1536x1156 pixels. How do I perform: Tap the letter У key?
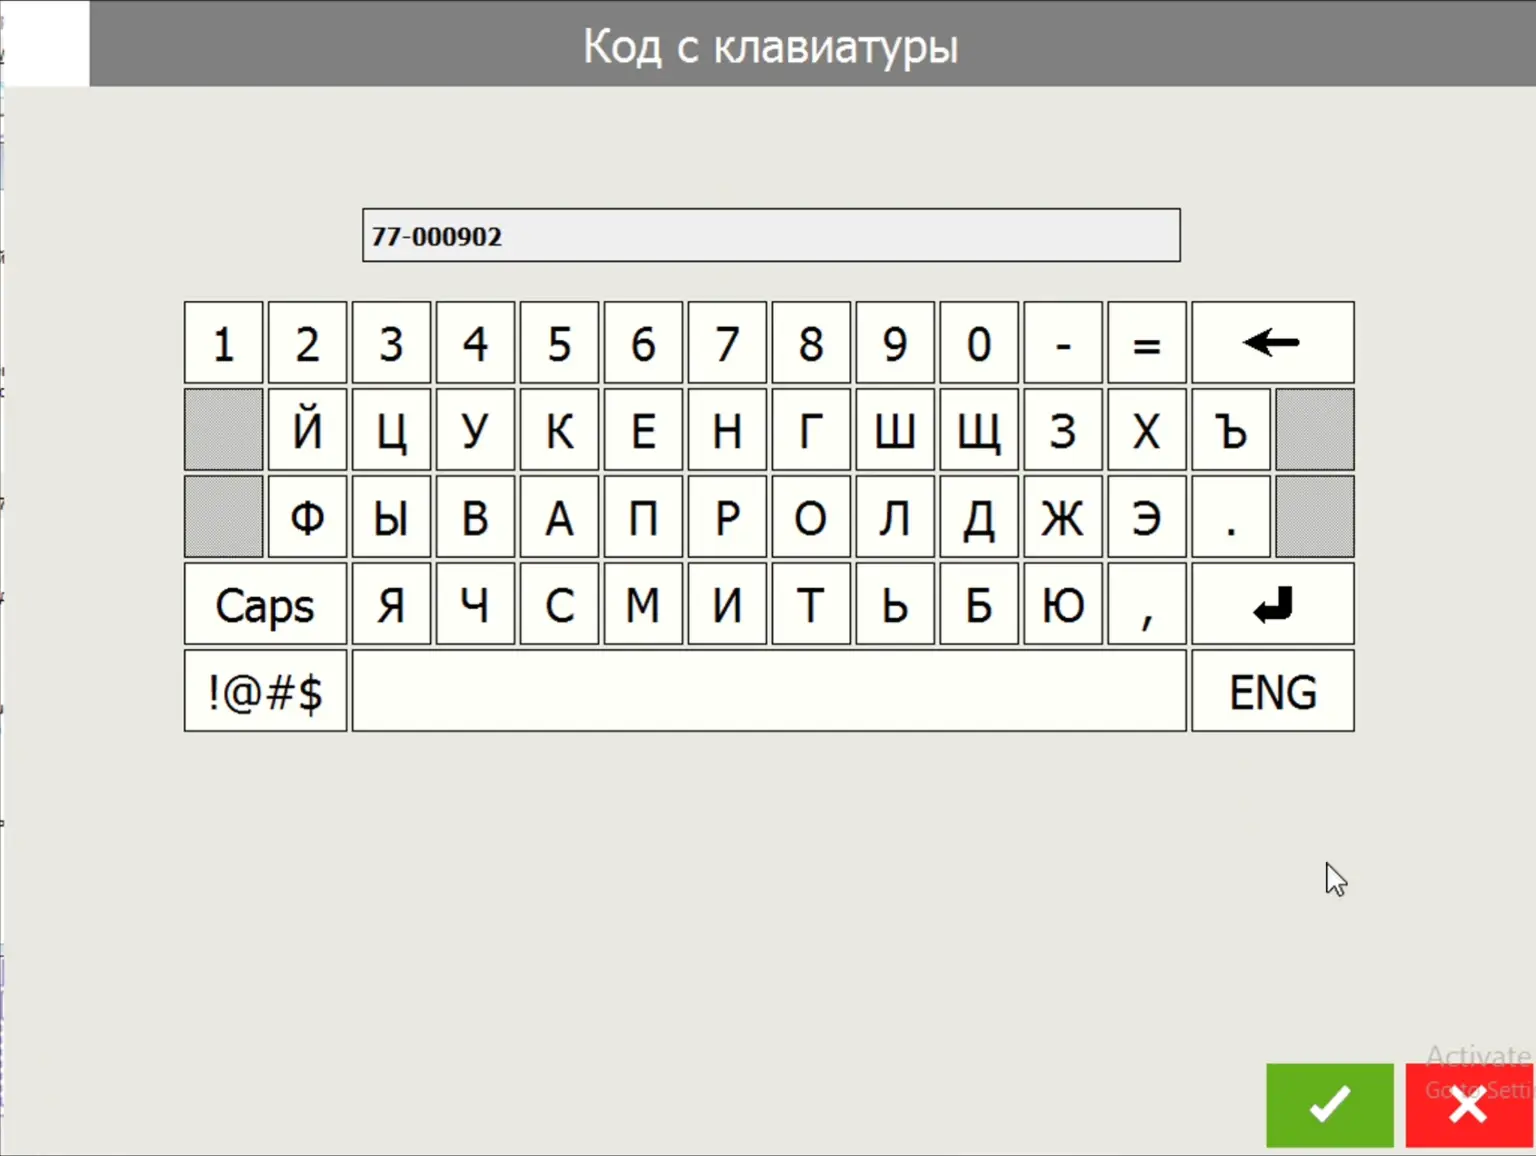[x=475, y=430]
